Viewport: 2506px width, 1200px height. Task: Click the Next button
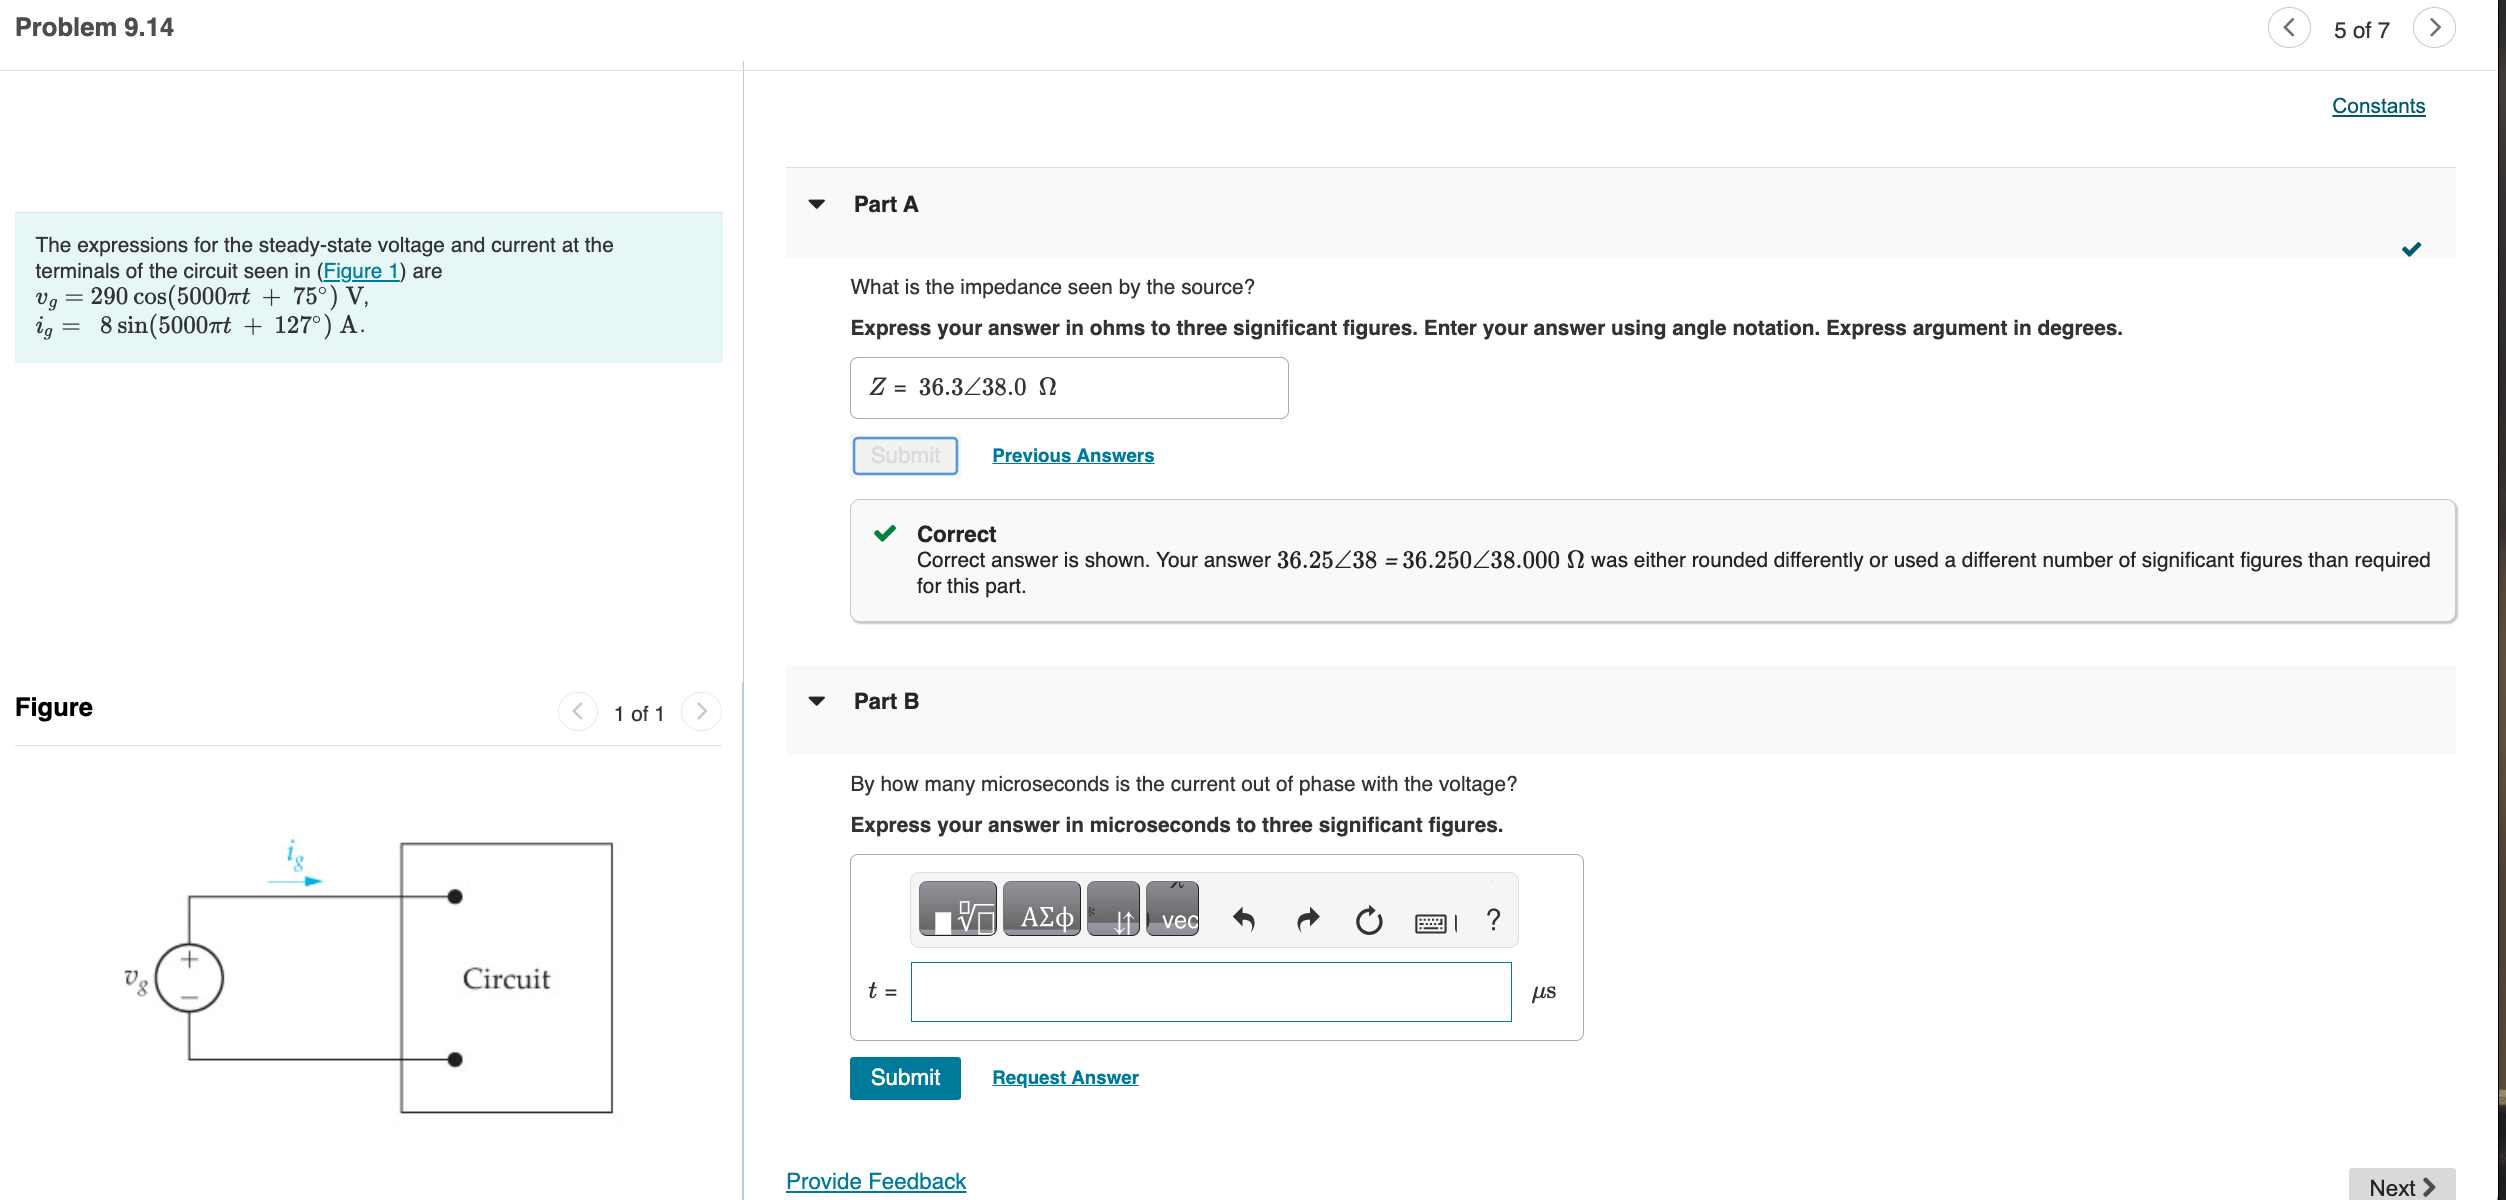2400,1186
